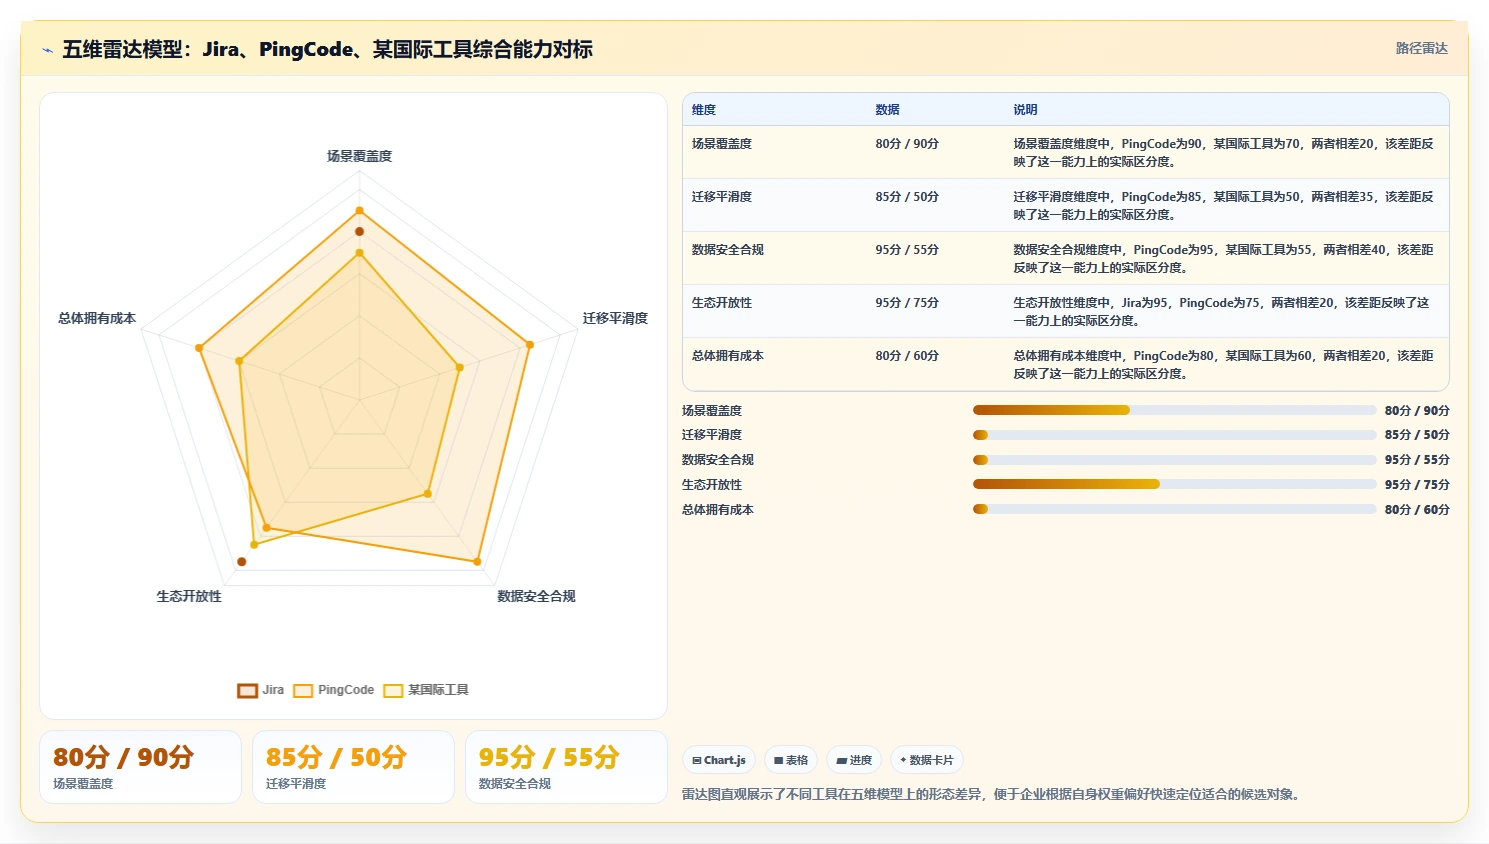
Task: Open the 85分 / 50分 迁移平滑度 stat card
Action: [353, 767]
